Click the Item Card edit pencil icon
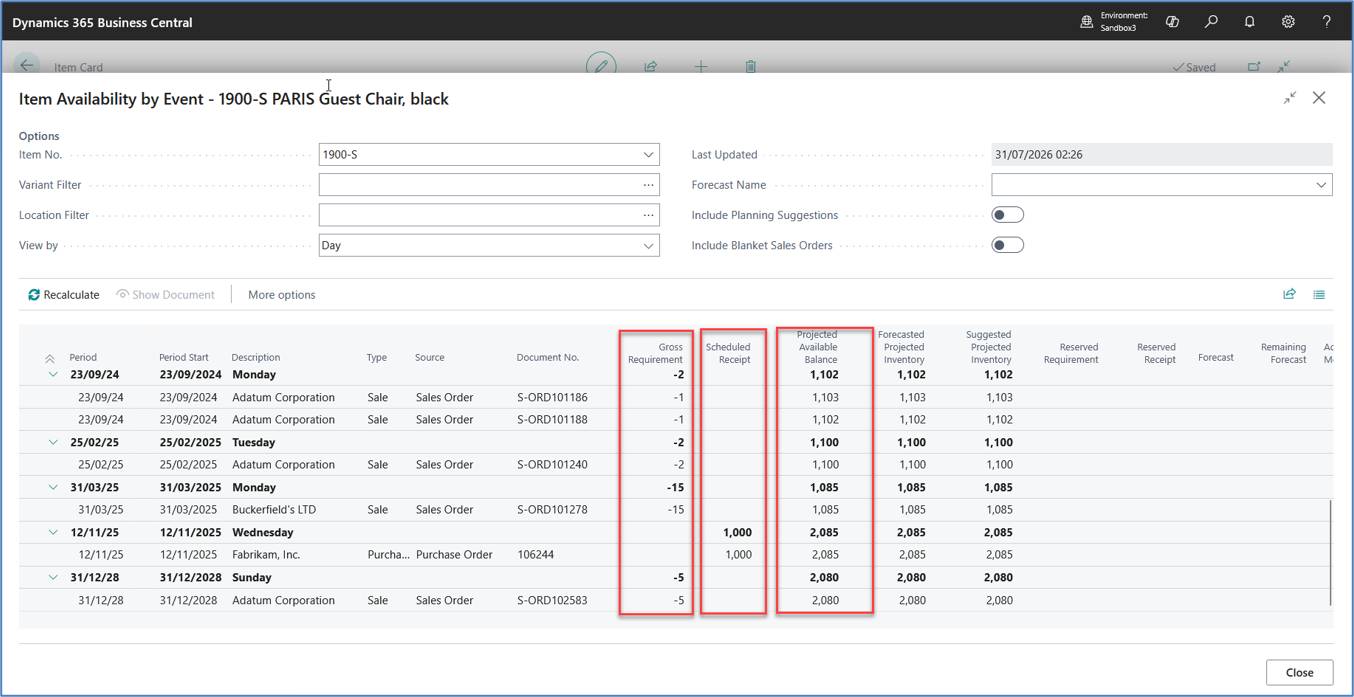Image resolution: width=1354 pixels, height=697 pixels. pos(601,66)
